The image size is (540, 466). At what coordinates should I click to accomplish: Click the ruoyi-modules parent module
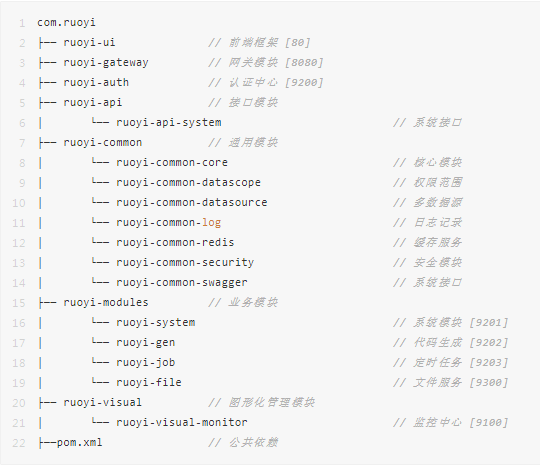coord(106,302)
